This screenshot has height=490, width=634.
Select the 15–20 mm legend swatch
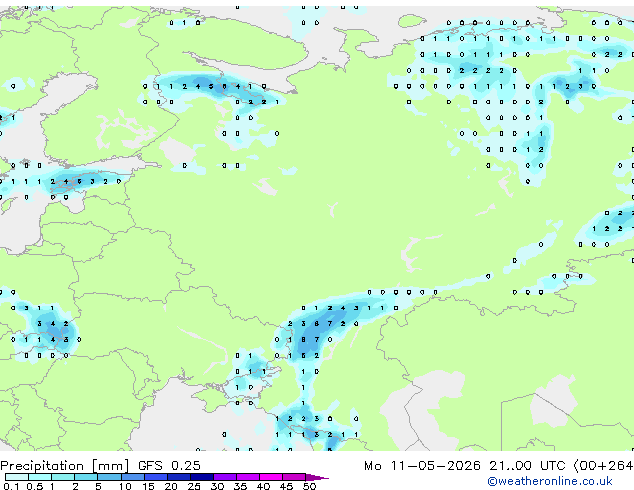tap(156, 477)
